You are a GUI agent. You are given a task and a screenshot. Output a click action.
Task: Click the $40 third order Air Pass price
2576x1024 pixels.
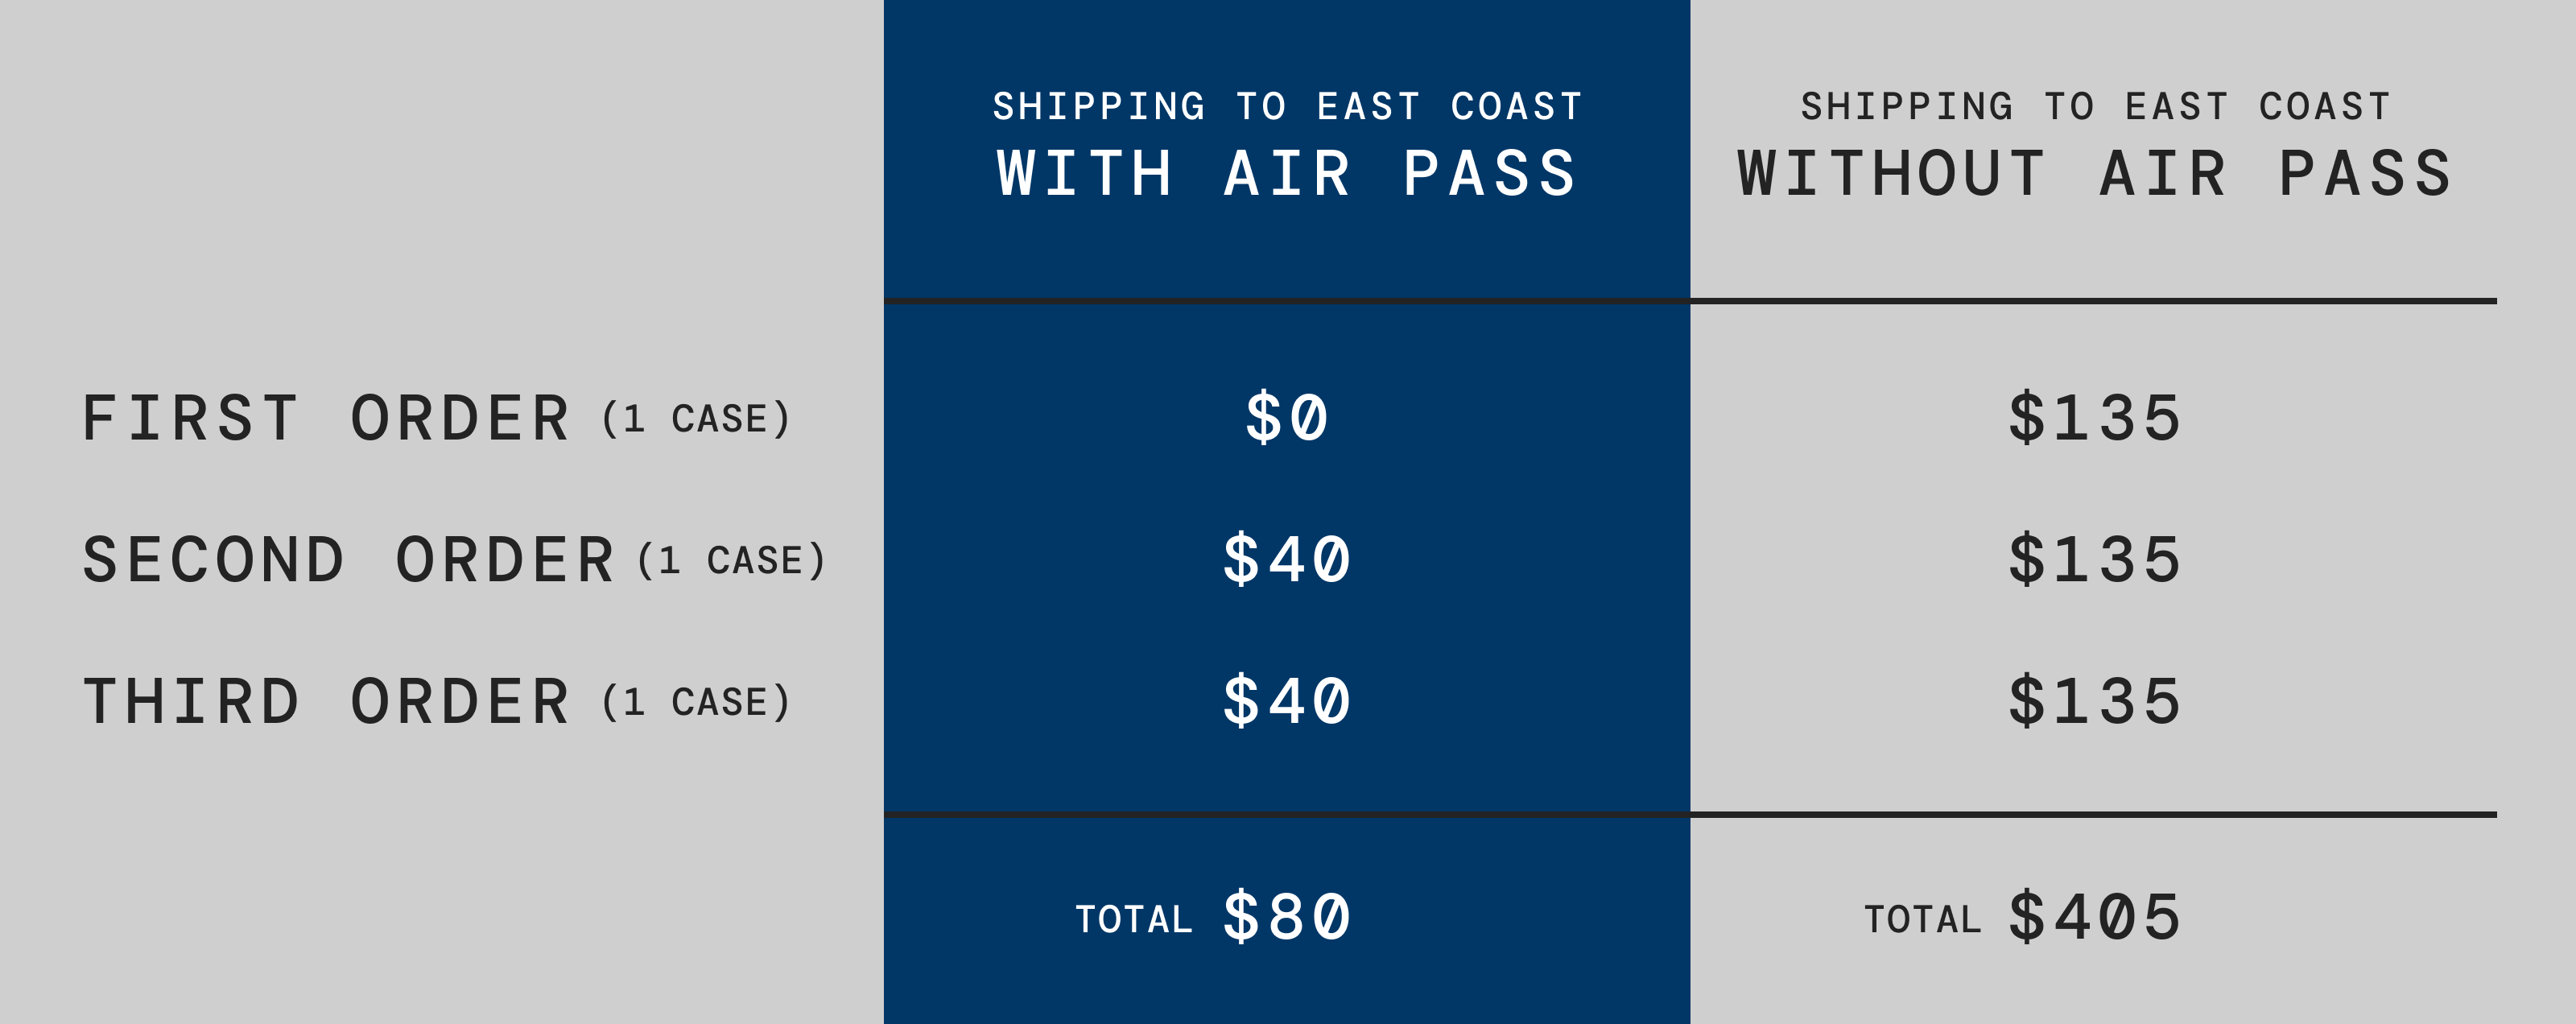[x=1287, y=701]
